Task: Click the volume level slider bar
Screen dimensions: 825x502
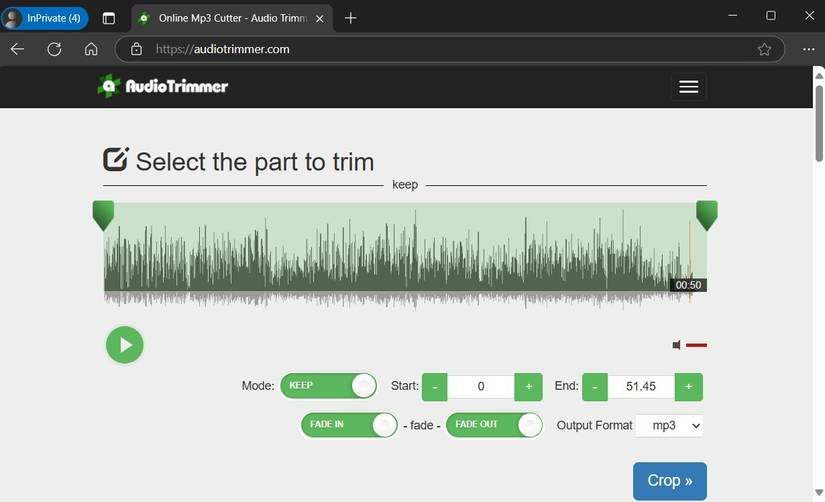Action: (x=696, y=345)
